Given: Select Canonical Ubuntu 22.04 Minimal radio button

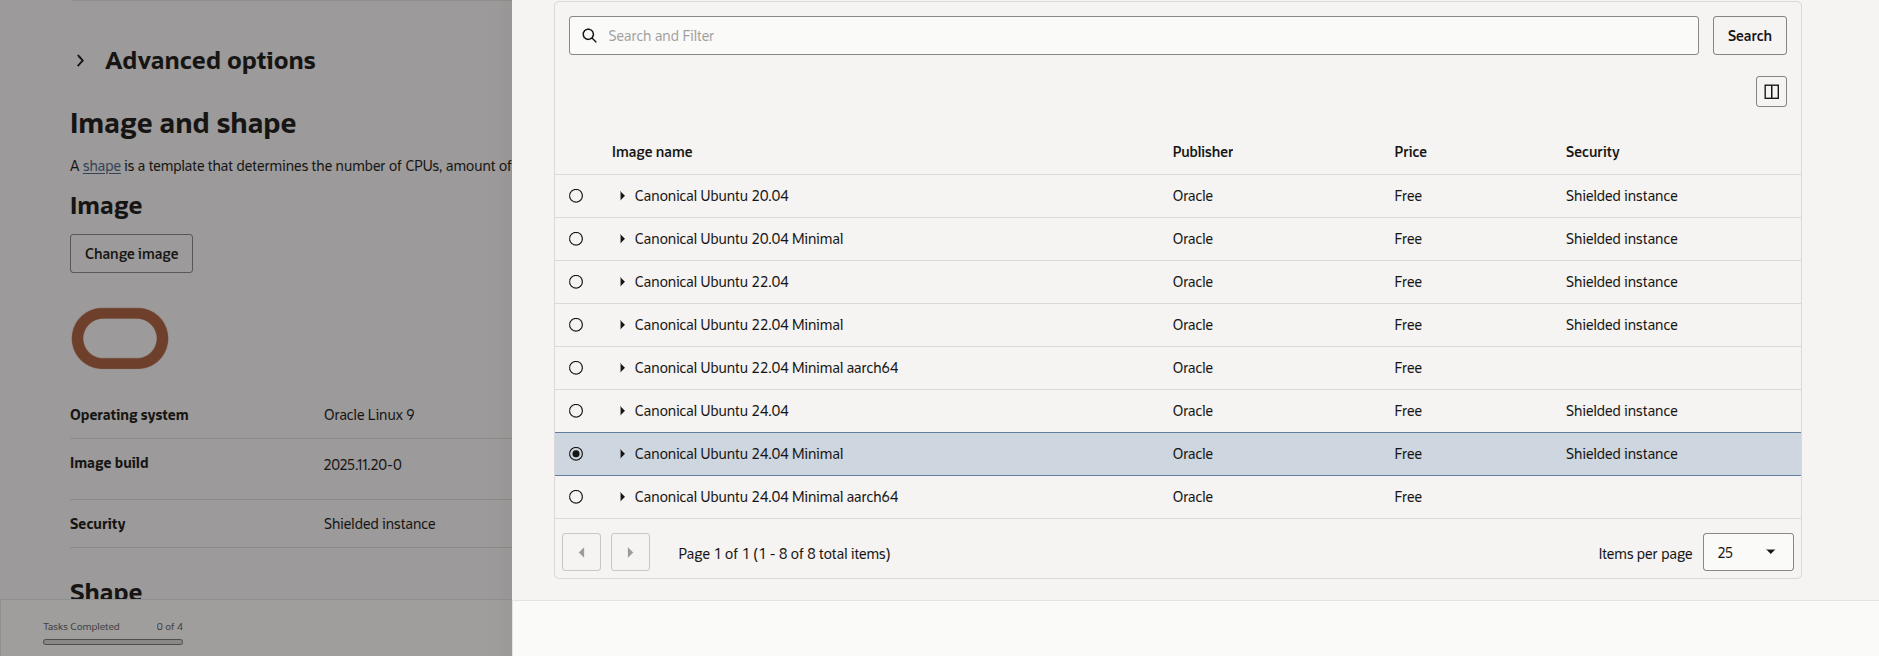Looking at the screenshot, I should (576, 325).
